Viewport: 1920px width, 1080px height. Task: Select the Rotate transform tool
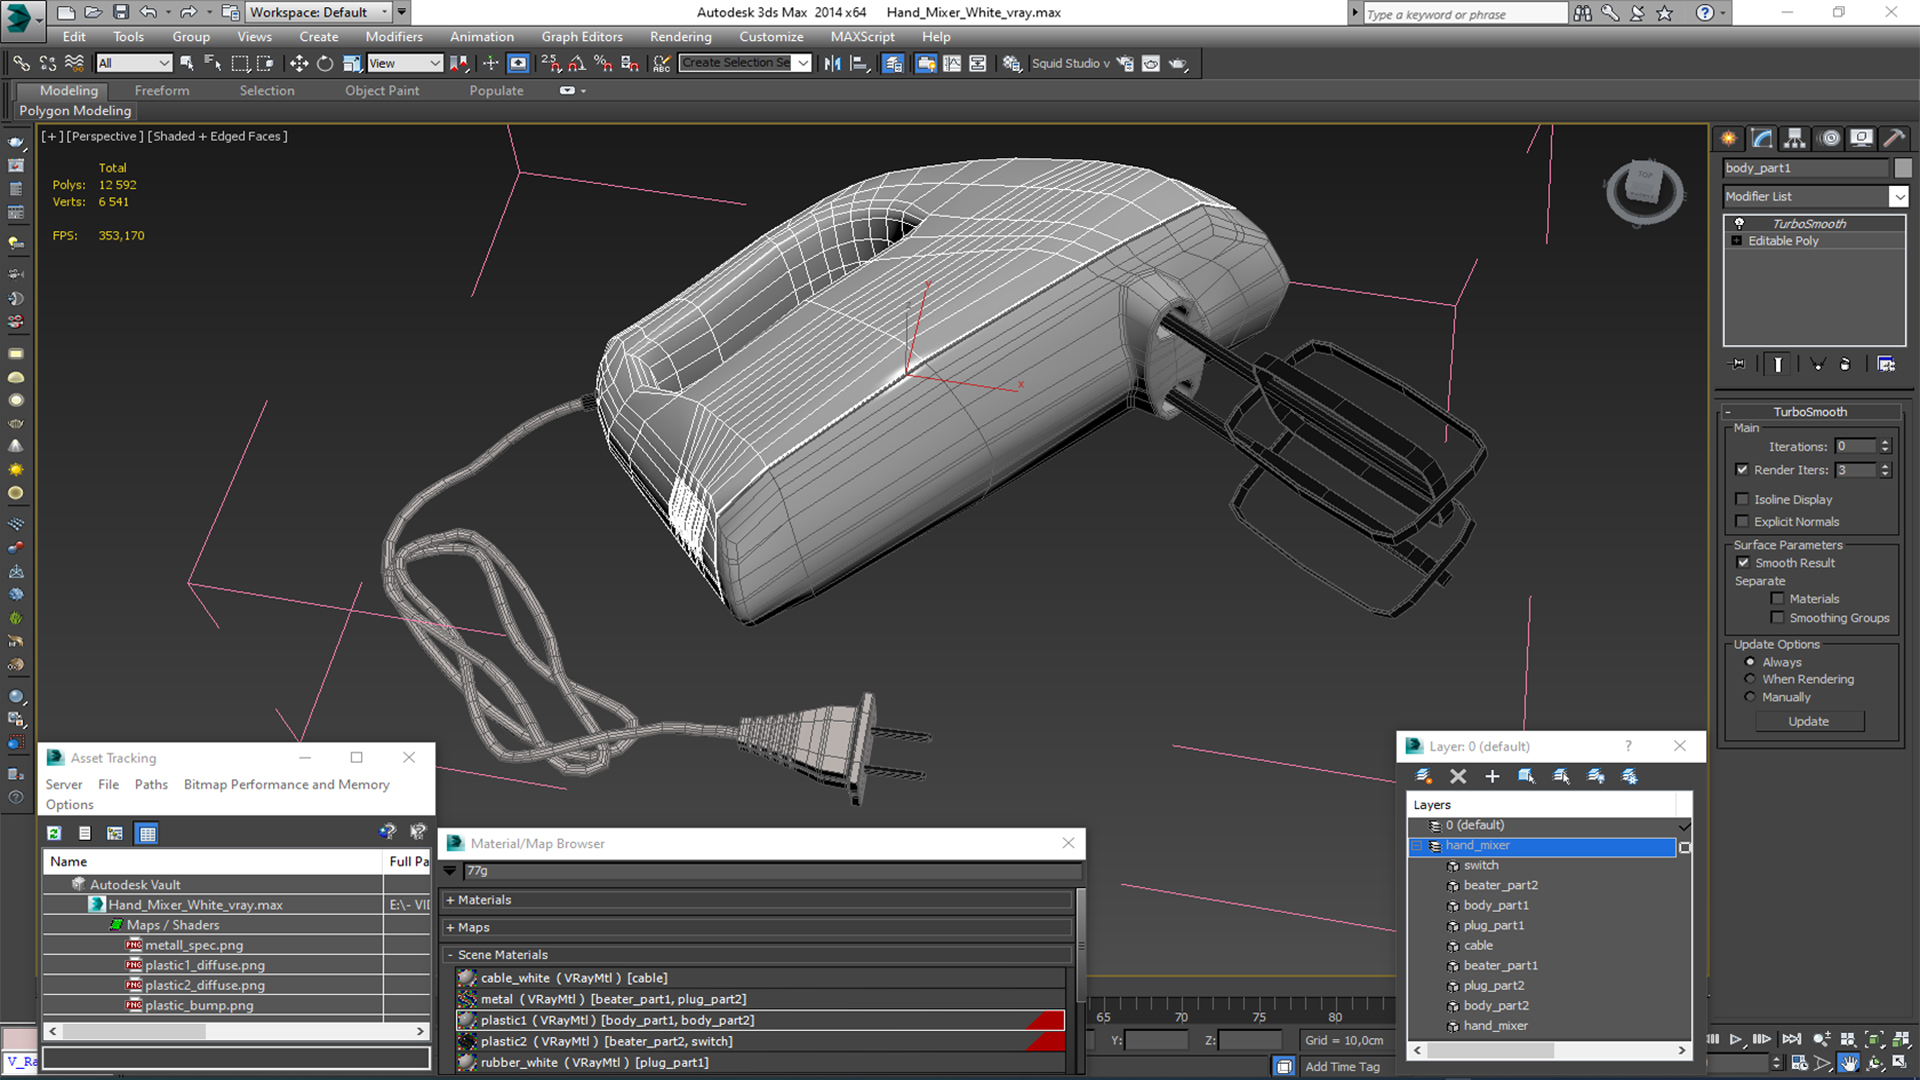click(x=325, y=63)
